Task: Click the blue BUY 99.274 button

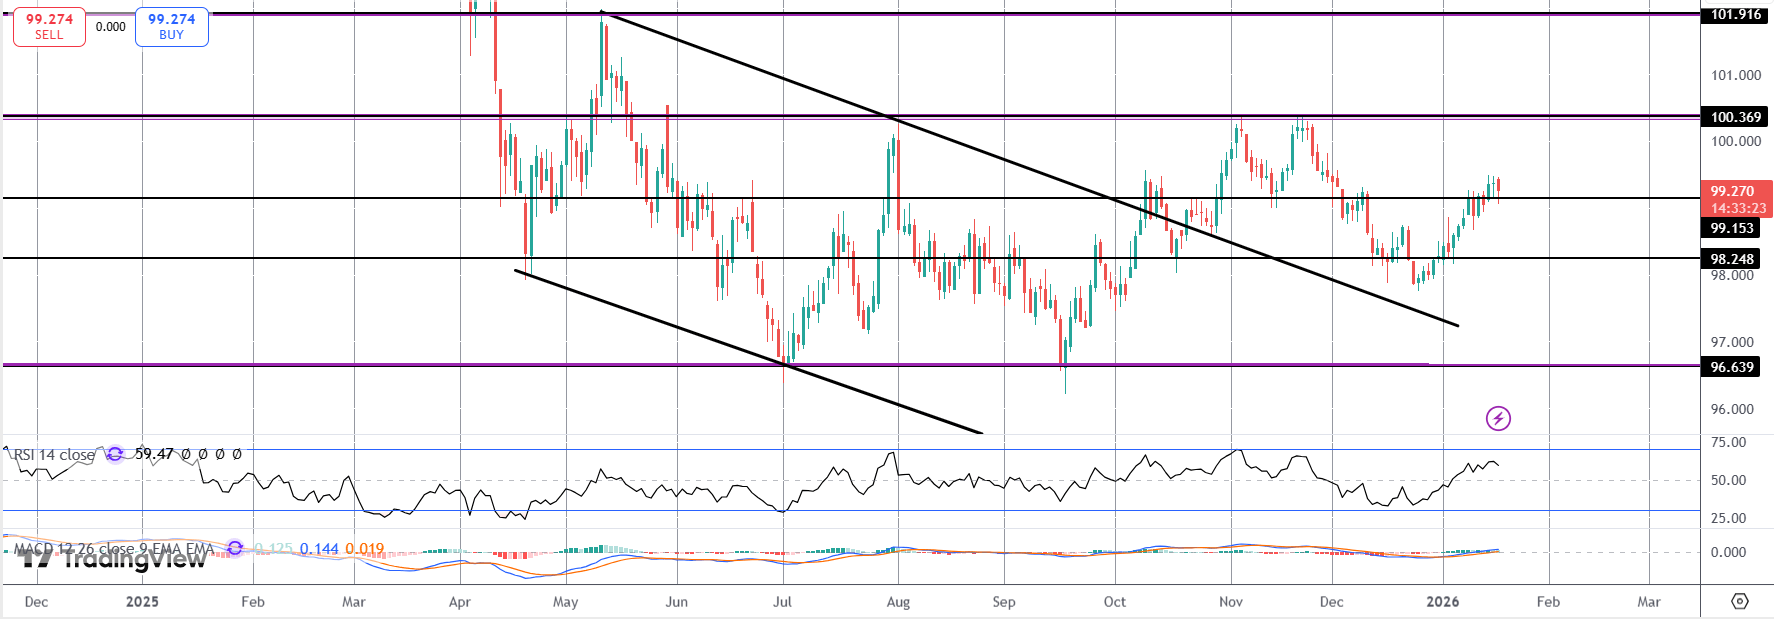Action: [x=171, y=27]
